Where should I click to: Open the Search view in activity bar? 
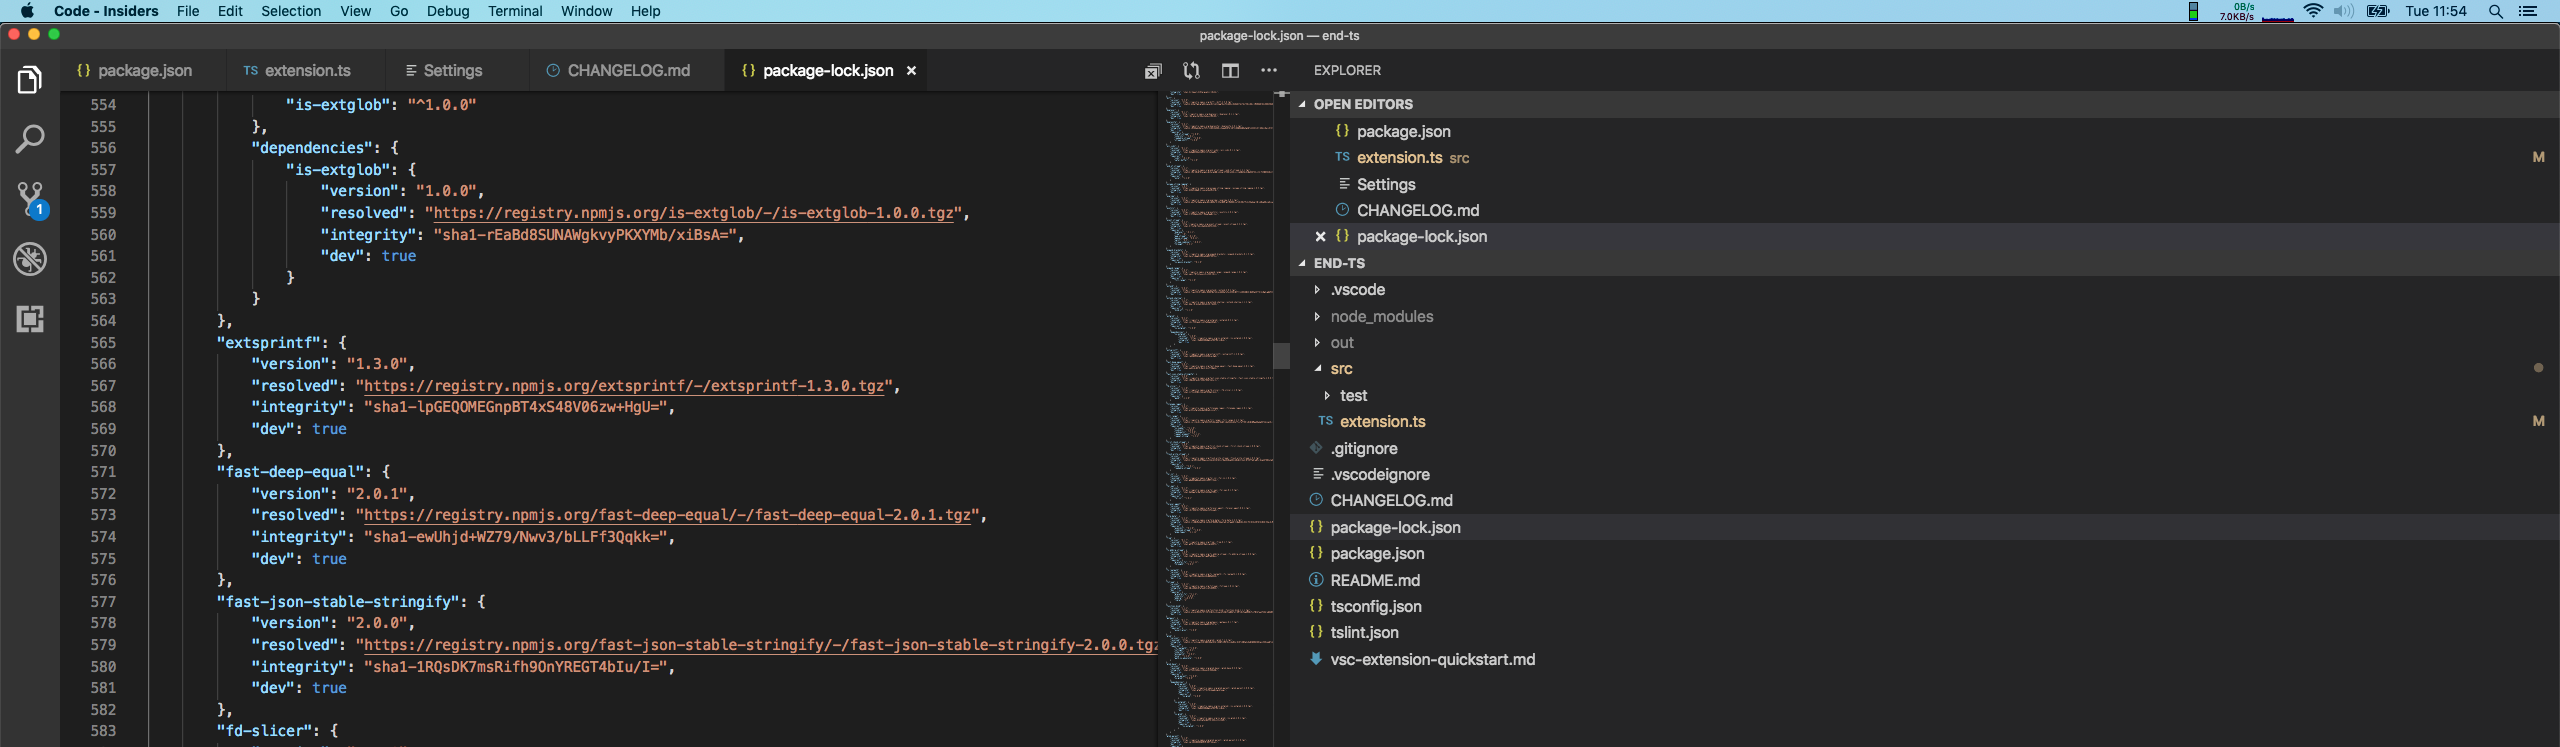[x=30, y=139]
